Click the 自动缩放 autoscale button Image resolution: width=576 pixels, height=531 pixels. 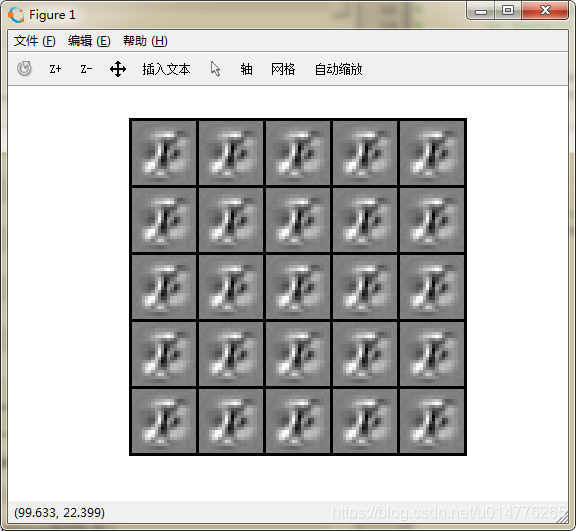click(338, 69)
